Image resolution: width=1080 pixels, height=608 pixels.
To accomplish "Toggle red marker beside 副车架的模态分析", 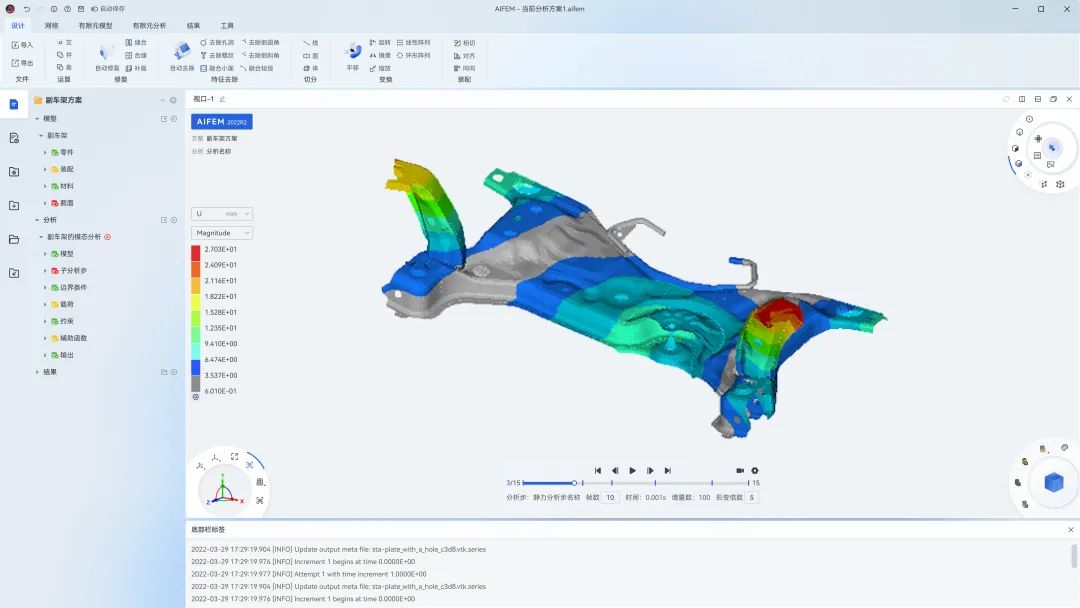I will (x=107, y=237).
